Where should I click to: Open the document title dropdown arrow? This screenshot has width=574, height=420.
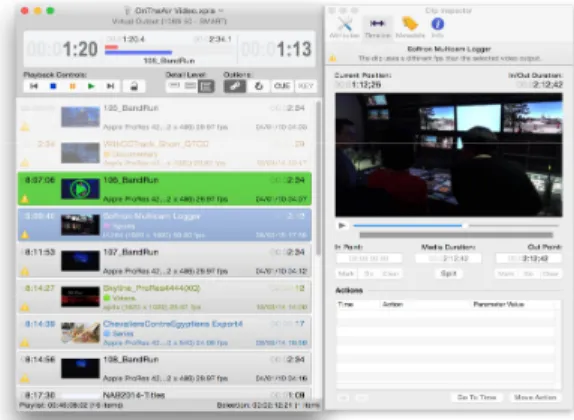[221, 11]
